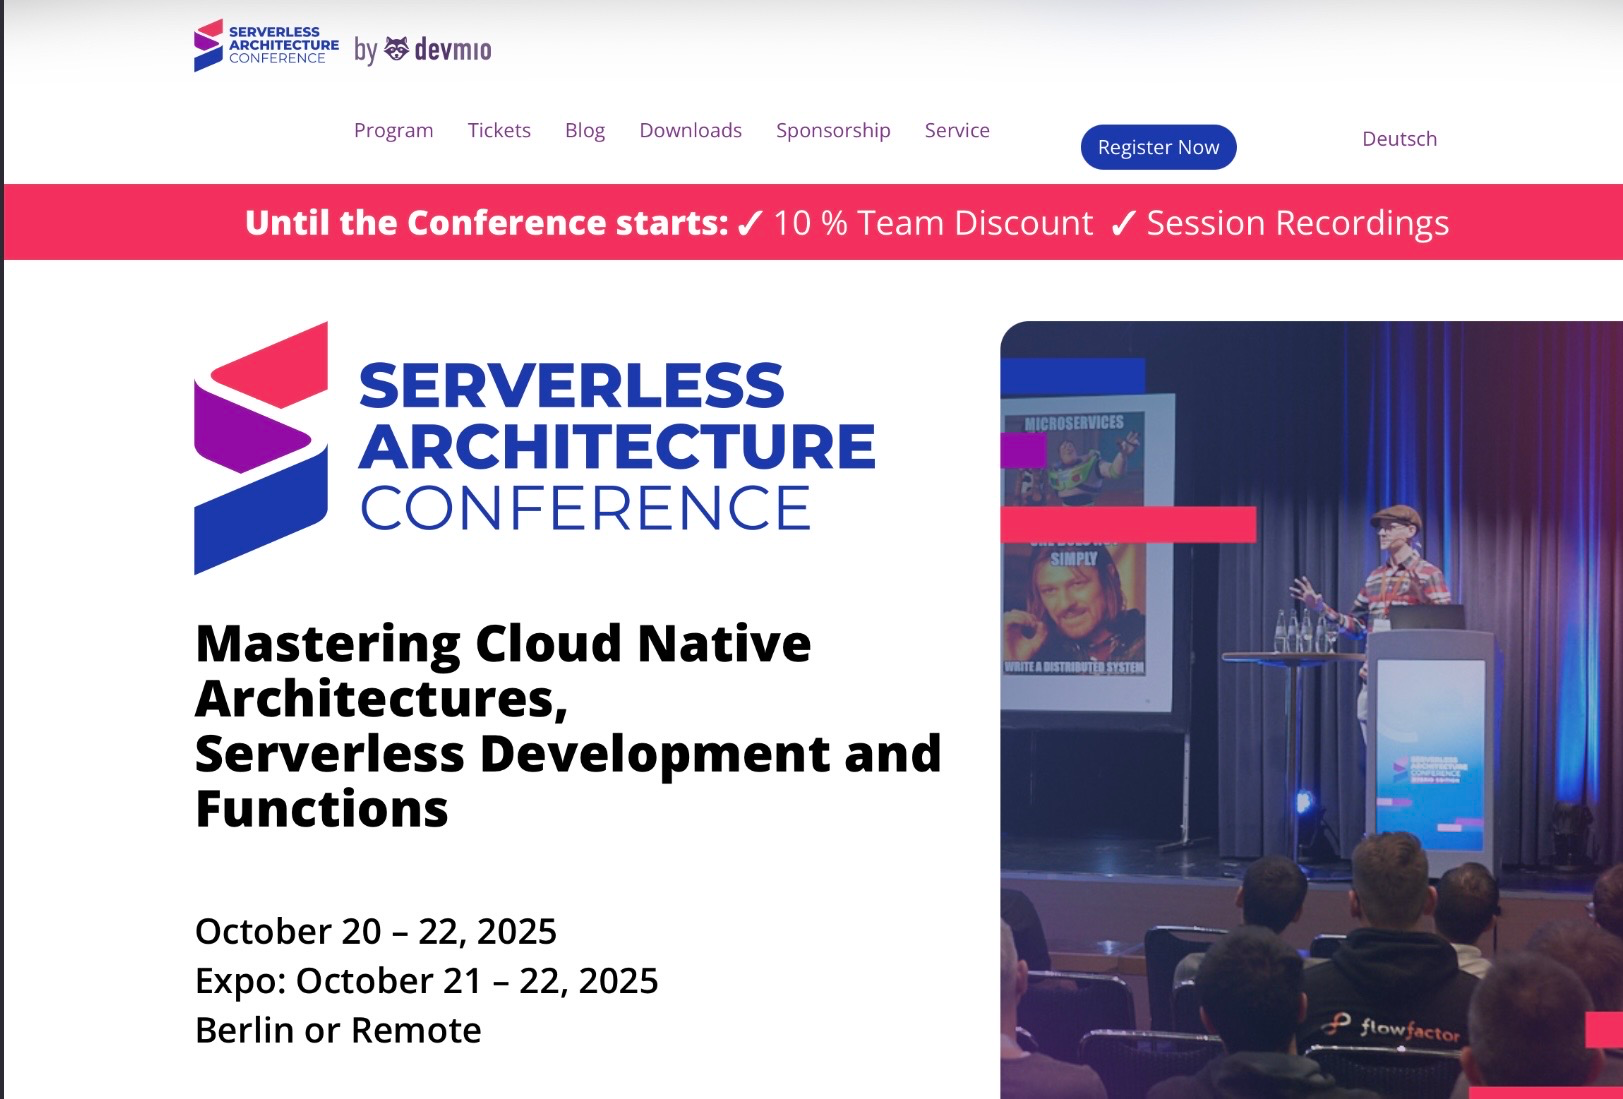
Task: Click the large S-shaped conference emblem
Action: [261, 448]
